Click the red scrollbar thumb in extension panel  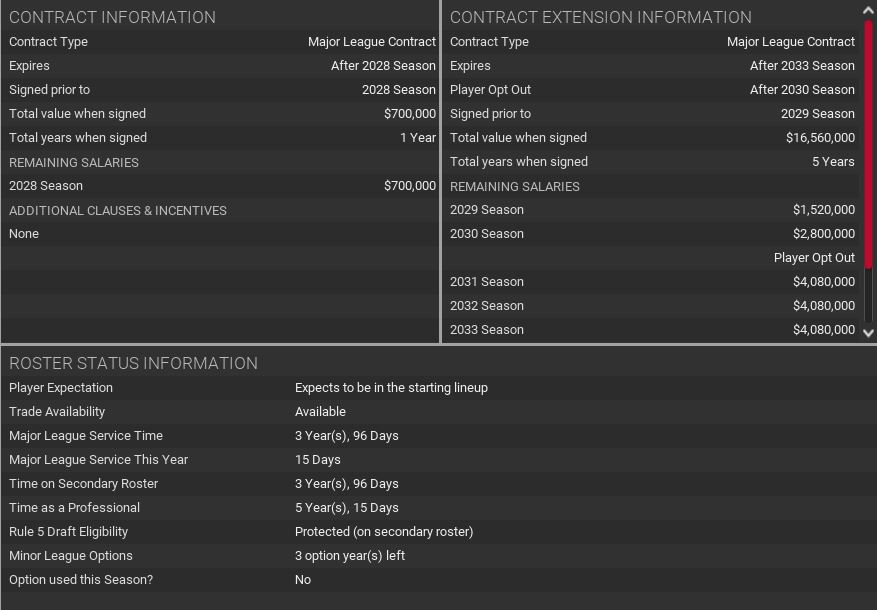coord(868,140)
